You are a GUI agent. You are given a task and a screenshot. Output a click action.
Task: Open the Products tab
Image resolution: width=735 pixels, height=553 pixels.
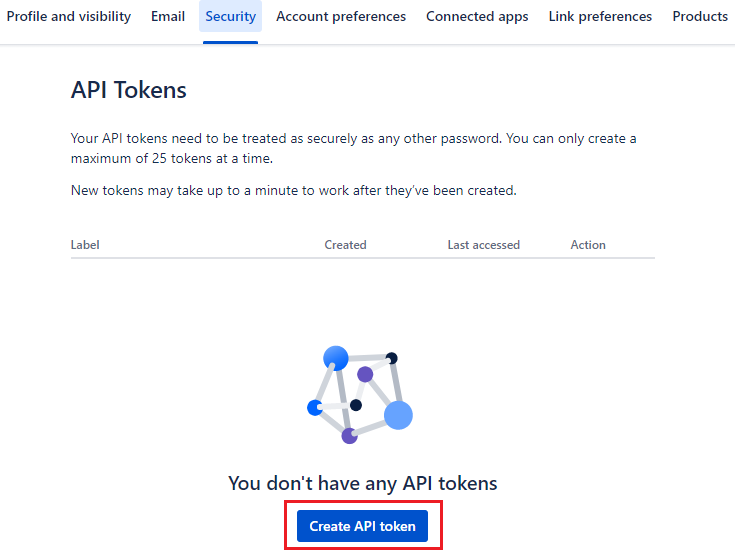click(700, 17)
